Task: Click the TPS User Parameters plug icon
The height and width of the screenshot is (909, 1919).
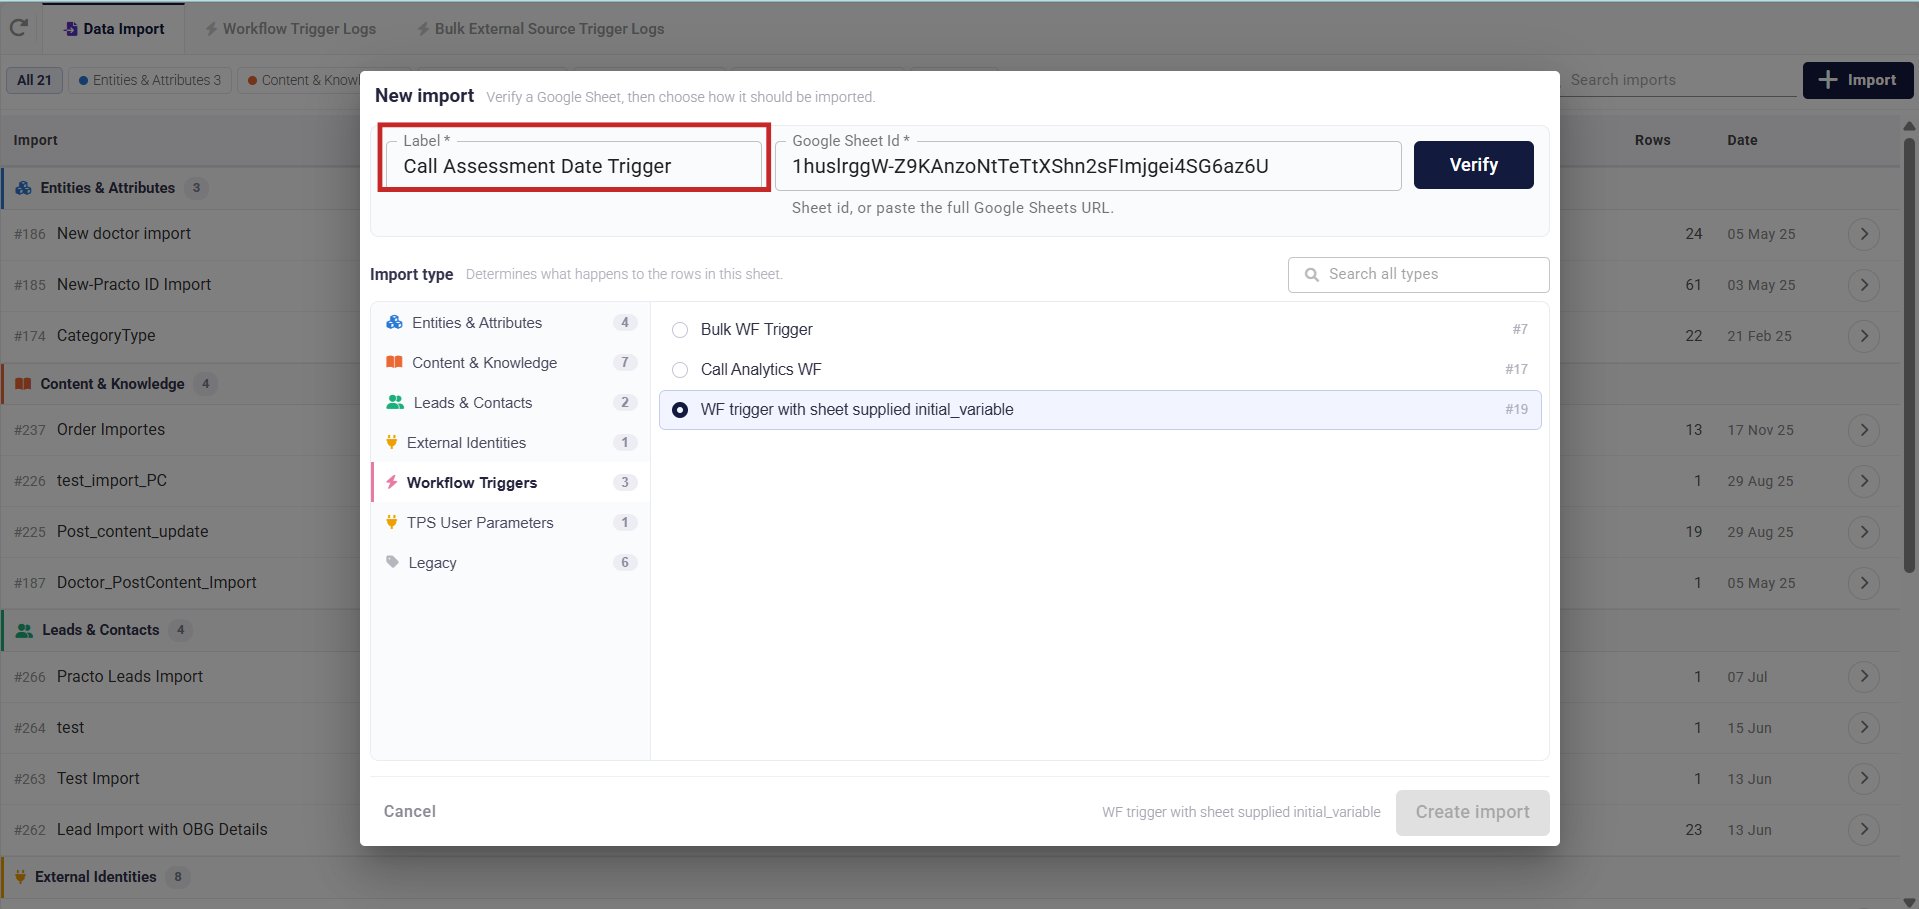Action: click(392, 522)
